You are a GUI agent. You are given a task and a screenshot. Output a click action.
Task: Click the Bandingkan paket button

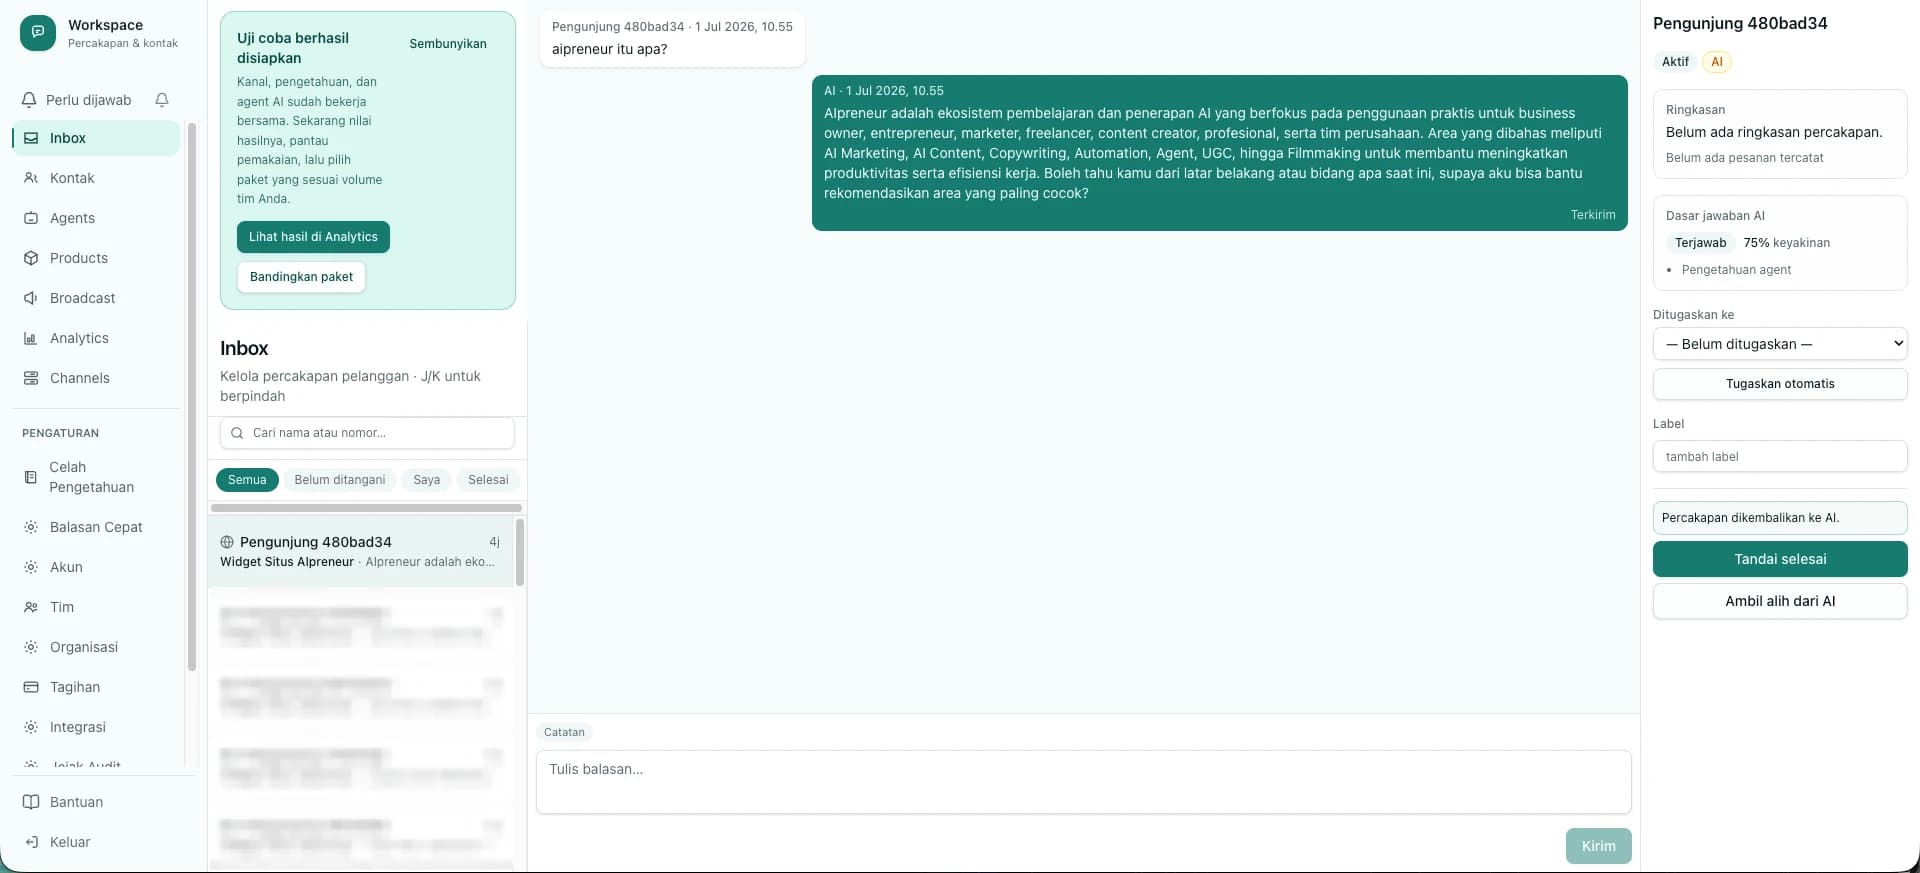click(301, 277)
